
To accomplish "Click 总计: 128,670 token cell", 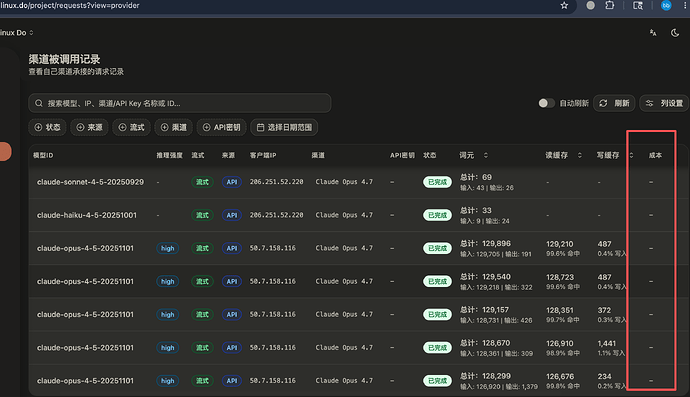I will pos(484,343).
